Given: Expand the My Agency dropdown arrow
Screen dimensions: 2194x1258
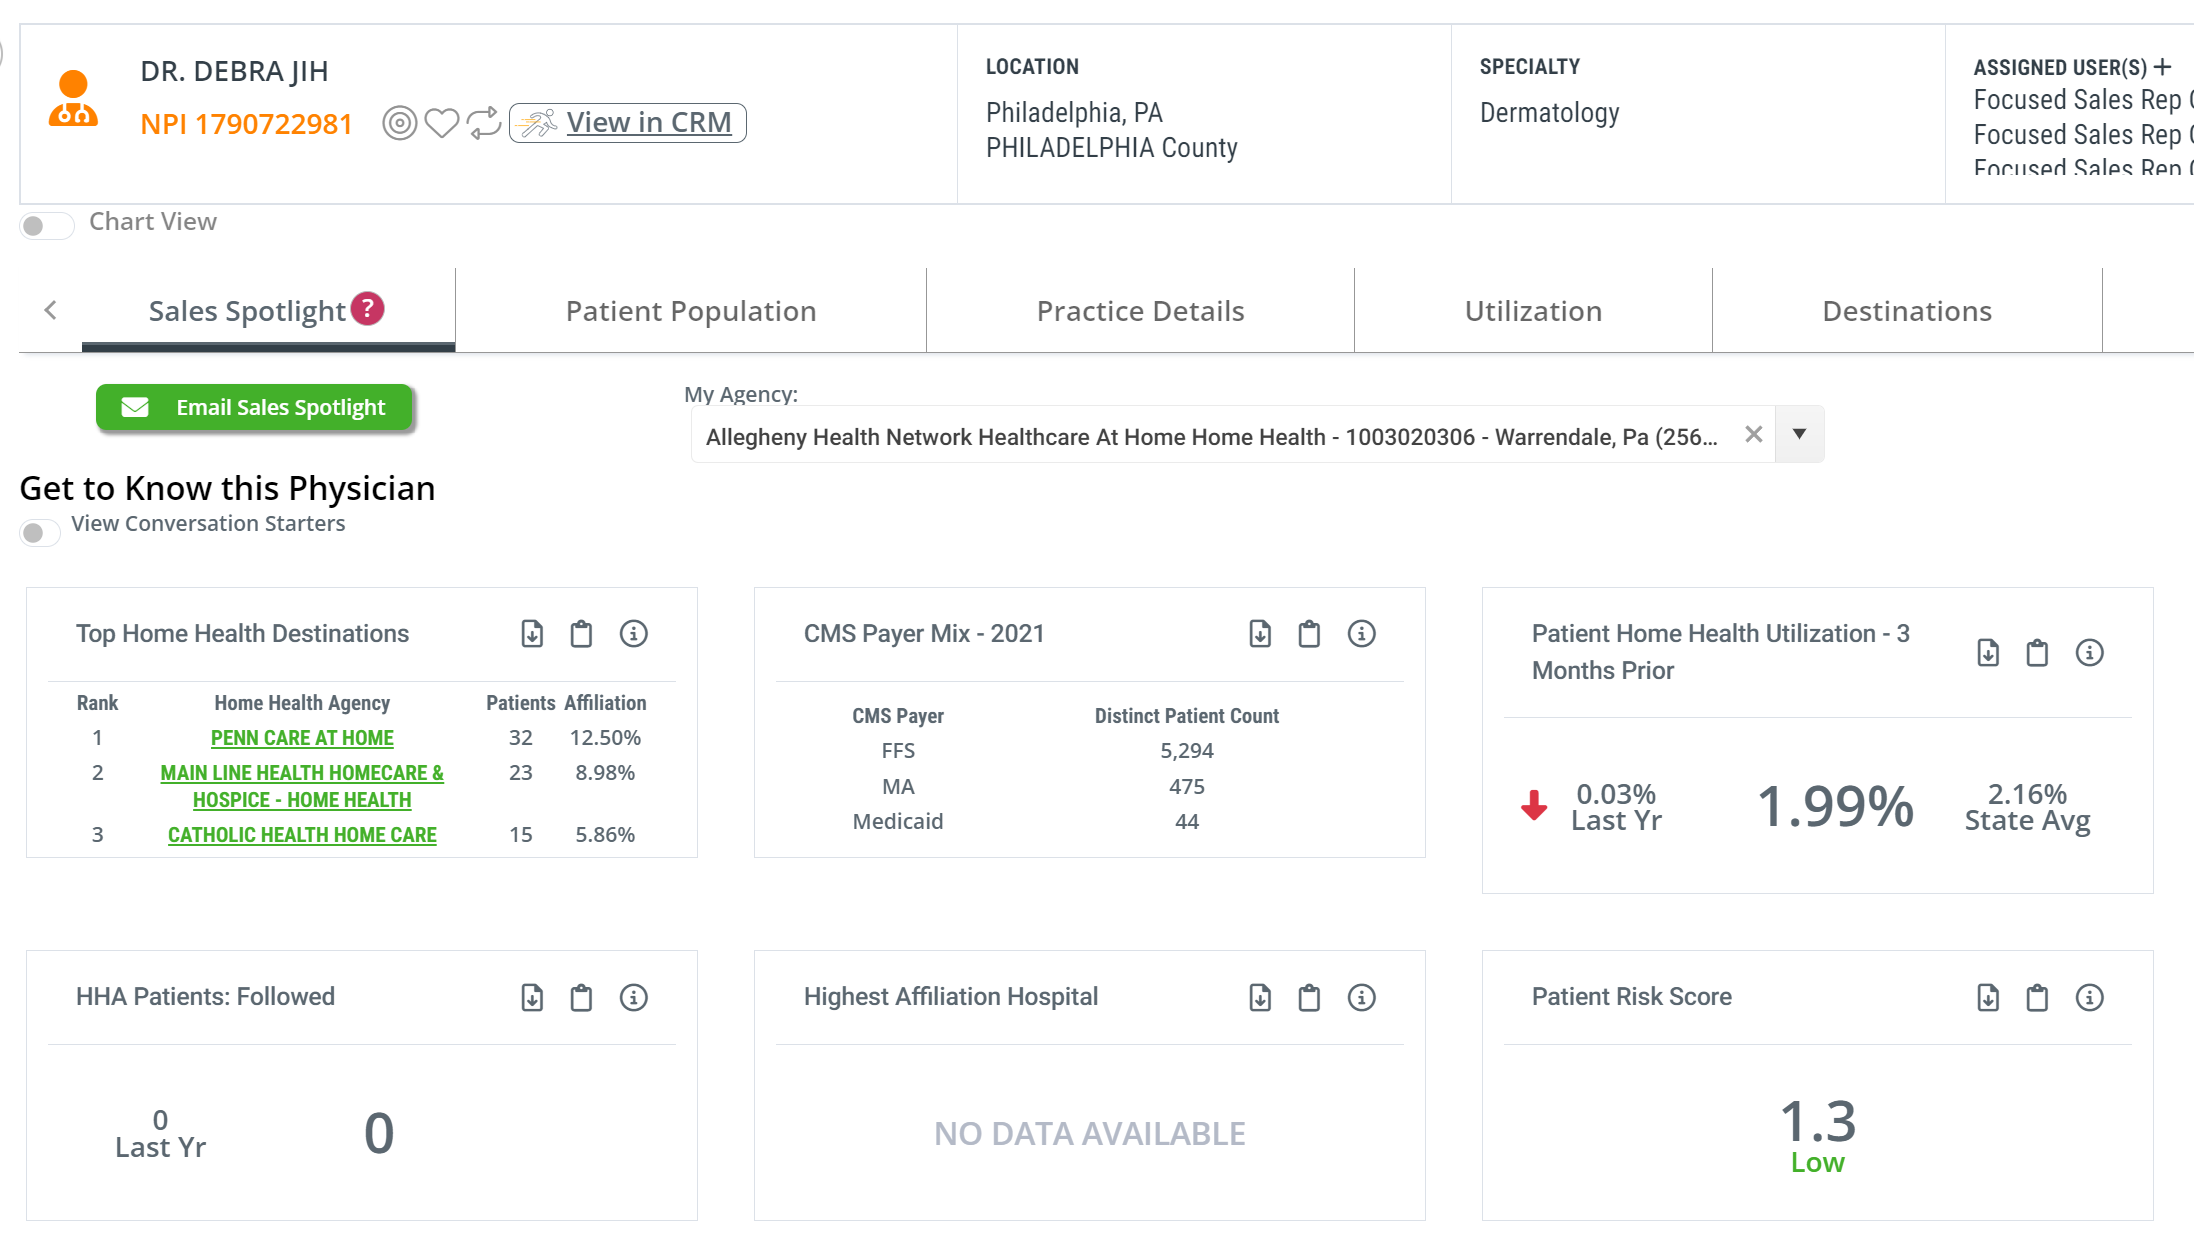Looking at the screenshot, I should pyautogui.click(x=1799, y=434).
